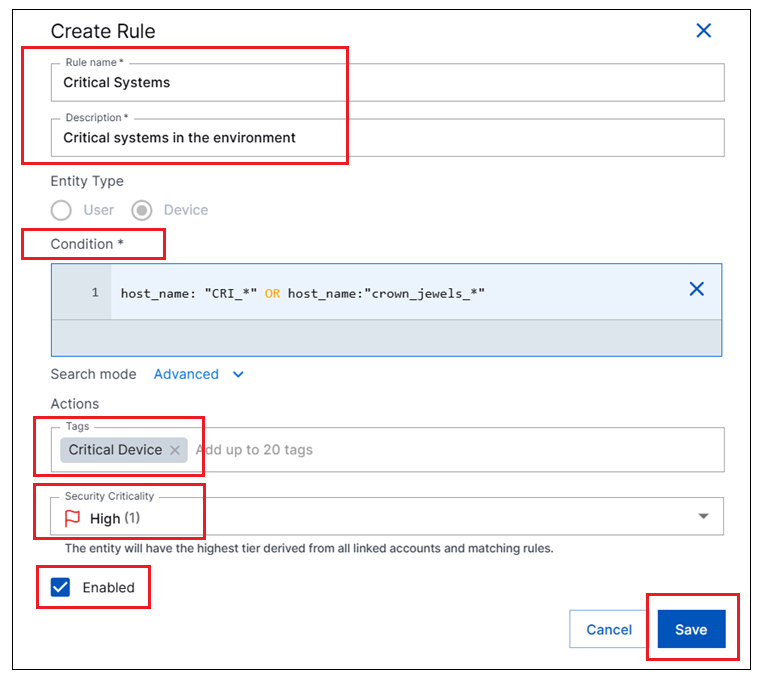Save the rule

691,629
